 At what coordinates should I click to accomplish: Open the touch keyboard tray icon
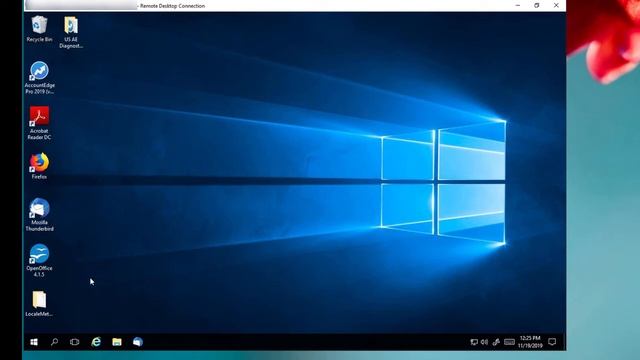click(x=509, y=342)
